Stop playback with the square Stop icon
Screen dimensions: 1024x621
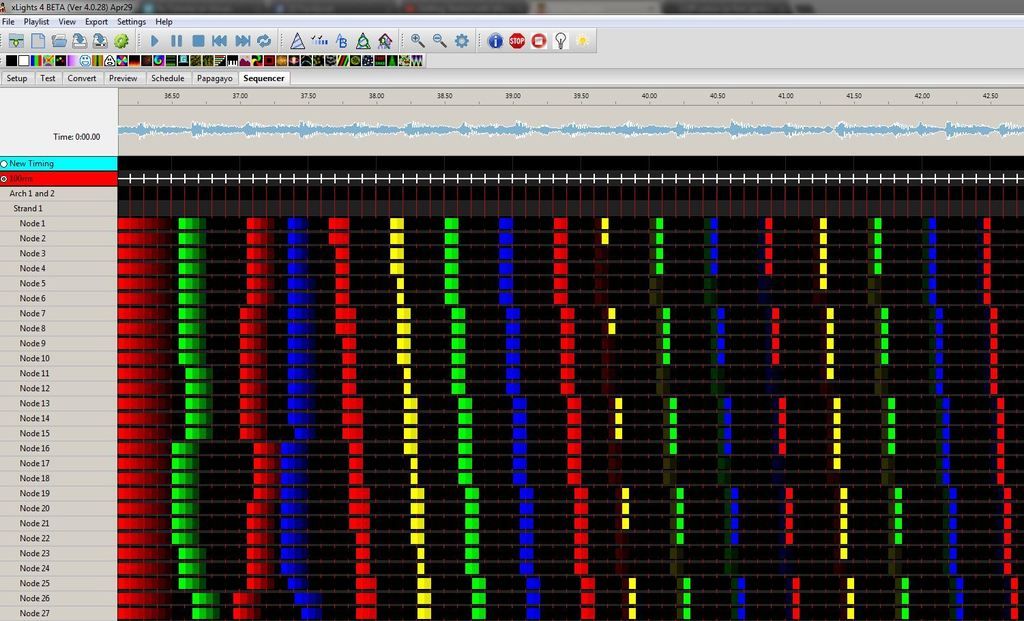[198, 41]
